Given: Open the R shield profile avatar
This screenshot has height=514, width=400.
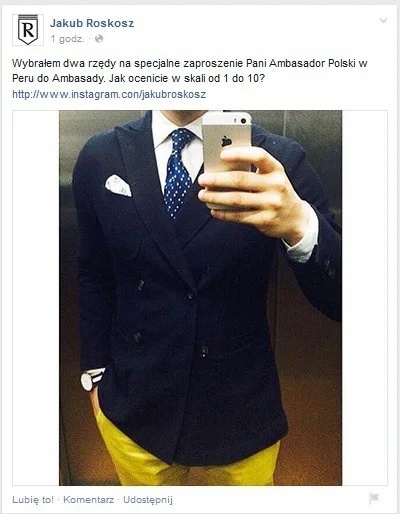Looking at the screenshot, I should (28, 30).
